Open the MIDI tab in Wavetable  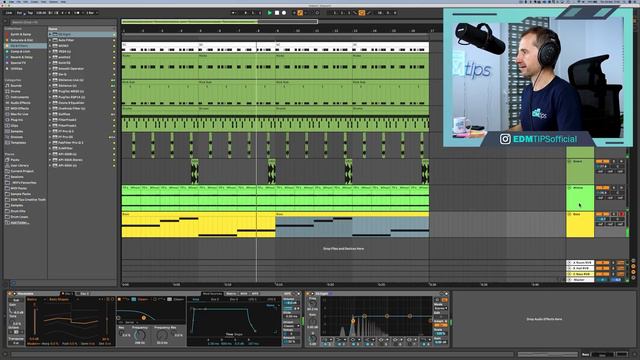coord(244,293)
